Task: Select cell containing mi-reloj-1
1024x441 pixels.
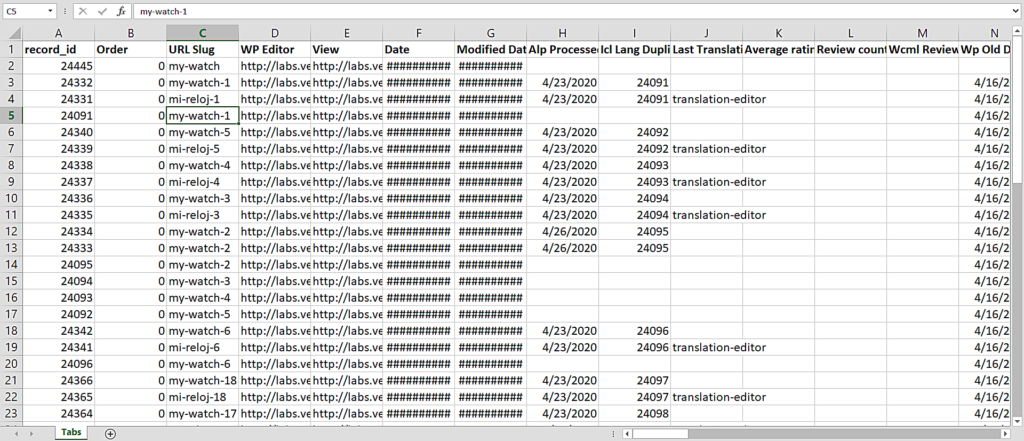Action: click(202, 99)
